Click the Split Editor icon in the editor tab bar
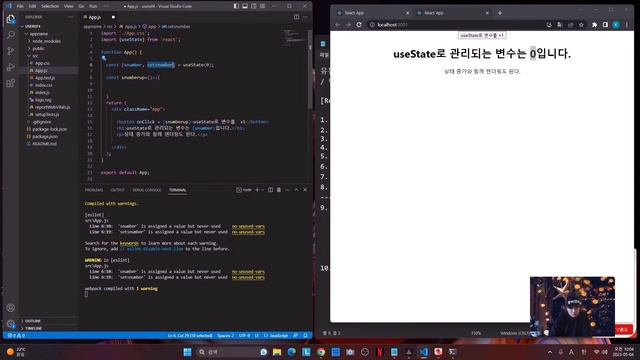 point(296,17)
